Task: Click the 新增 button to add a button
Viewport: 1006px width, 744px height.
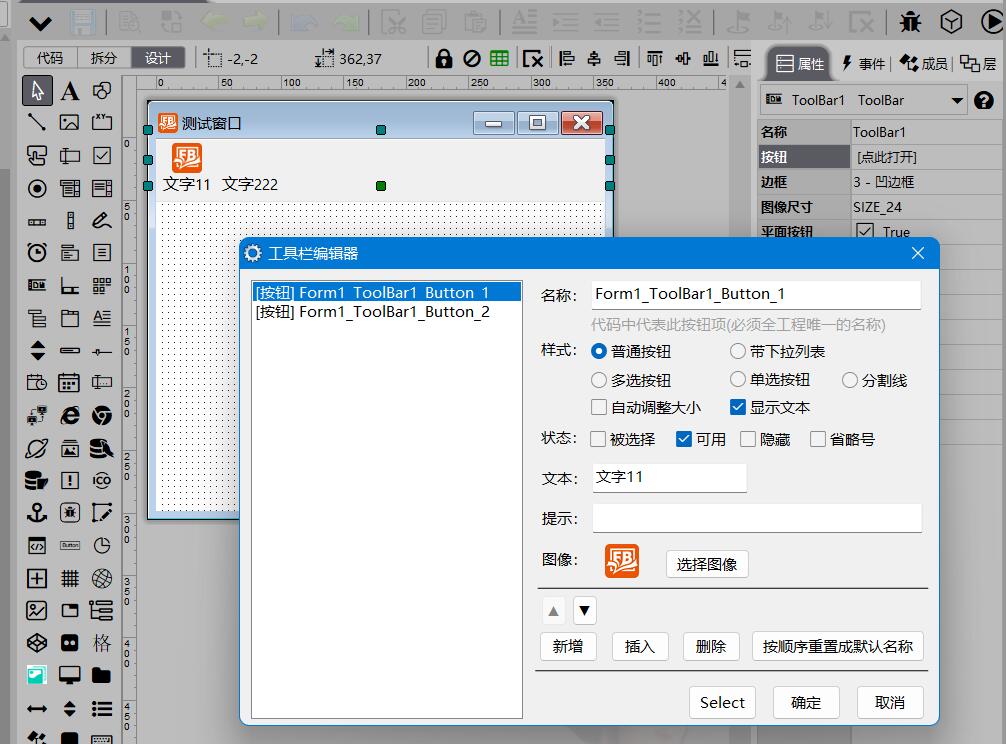Action: [x=568, y=646]
